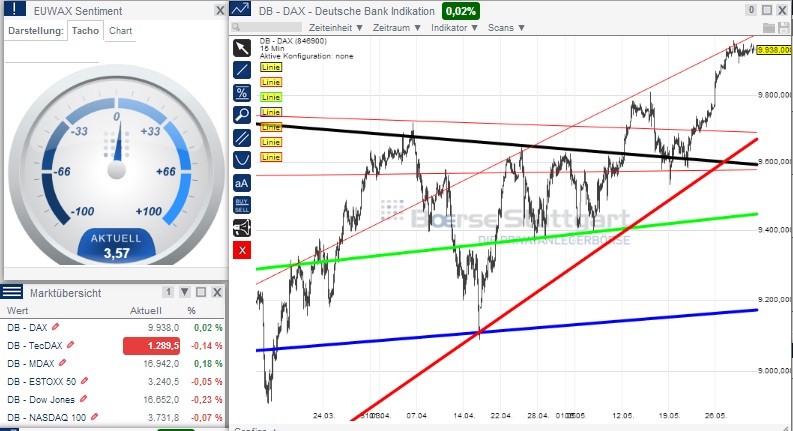The height and width of the screenshot is (431, 793).
Task: Switch to the Chart display tab
Action: (120, 30)
